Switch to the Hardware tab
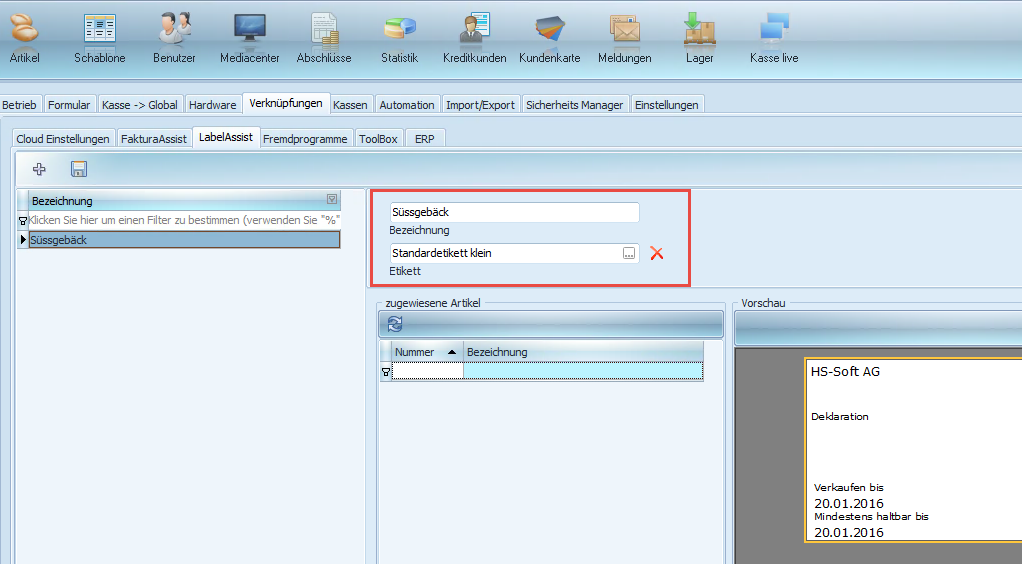1022x564 pixels. coord(212,105)
